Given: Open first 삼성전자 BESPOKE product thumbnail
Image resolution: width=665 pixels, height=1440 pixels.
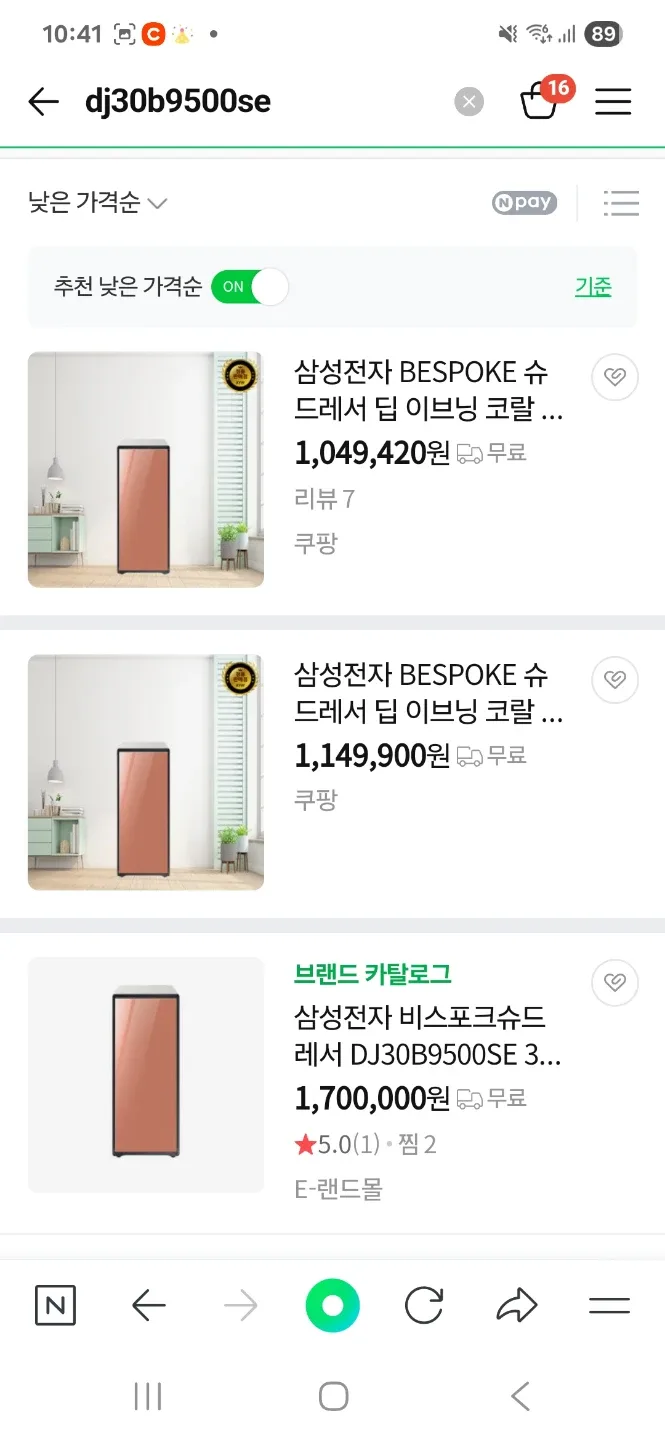Looking at the screenshot, I should 146,469.
